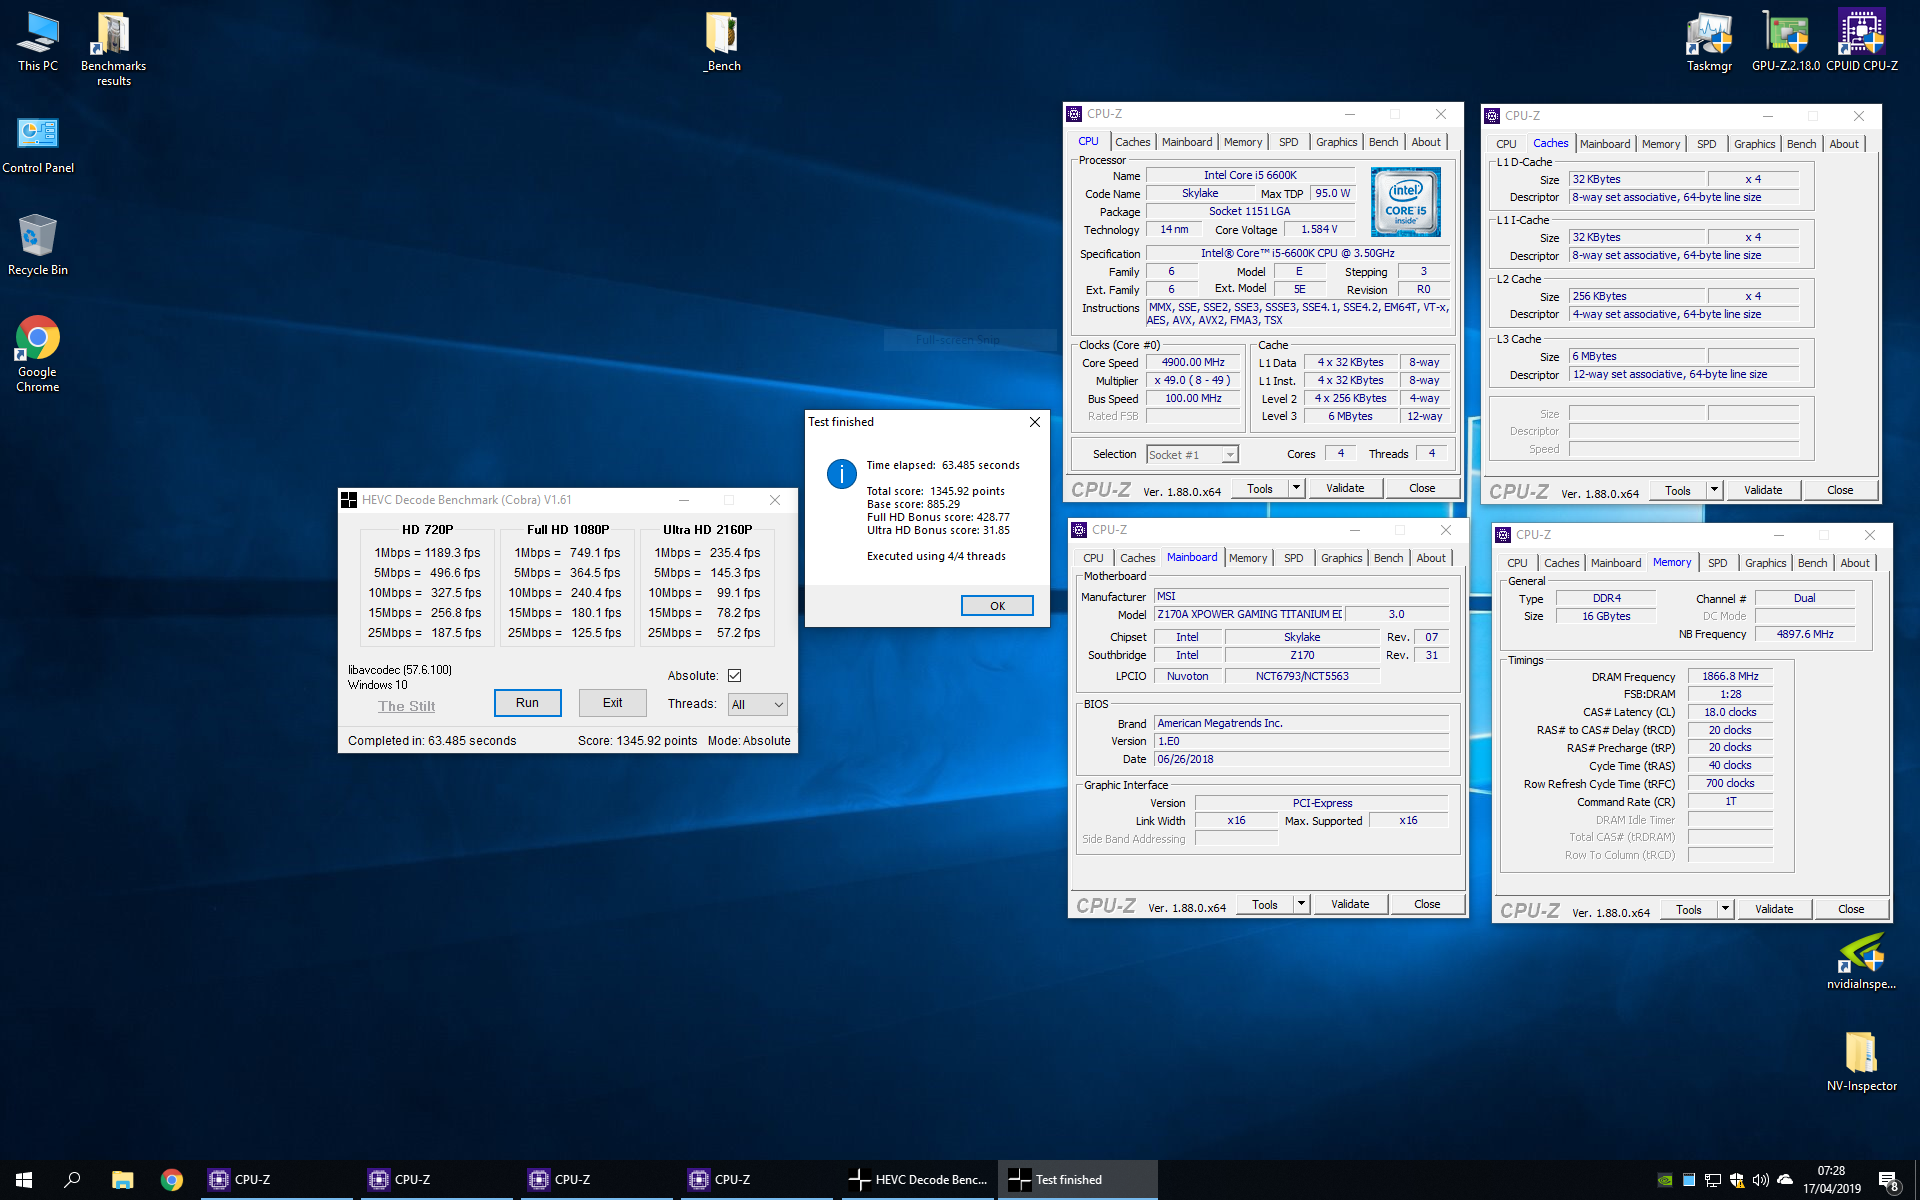Click the Multiplier x 49.0 field

coord(1193,380)
